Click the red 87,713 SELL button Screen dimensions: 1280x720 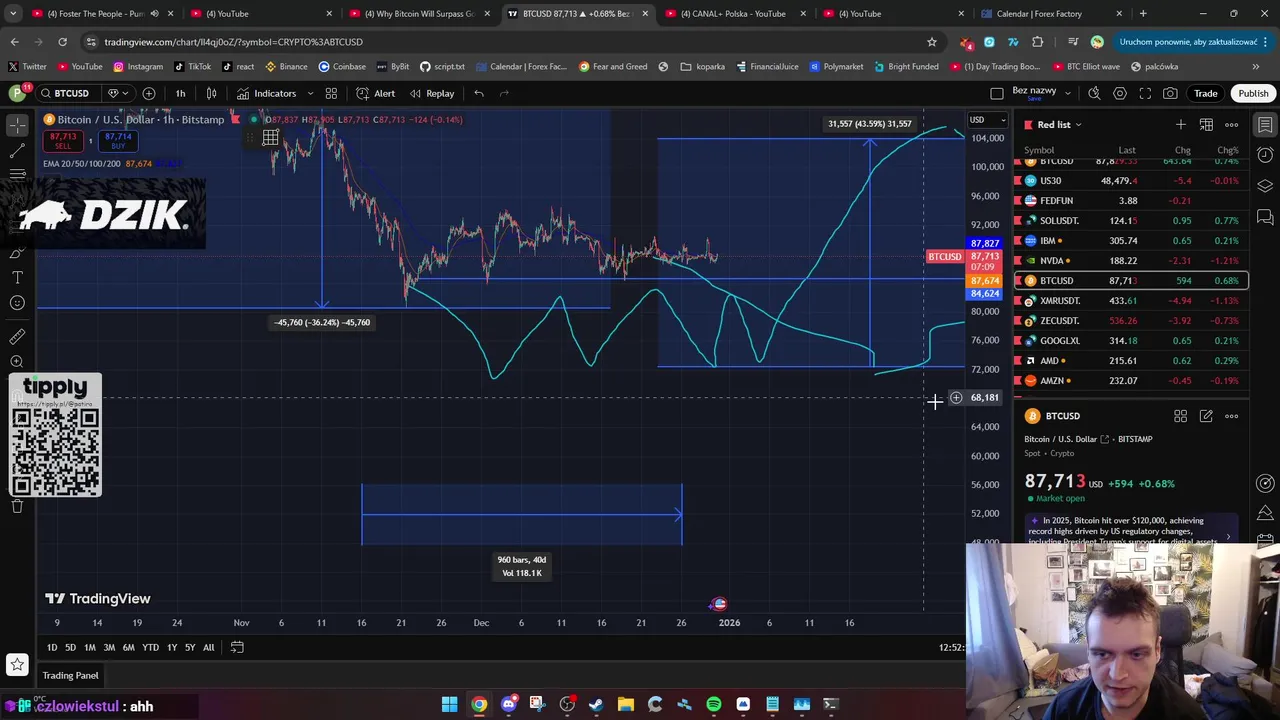[63, 140]
